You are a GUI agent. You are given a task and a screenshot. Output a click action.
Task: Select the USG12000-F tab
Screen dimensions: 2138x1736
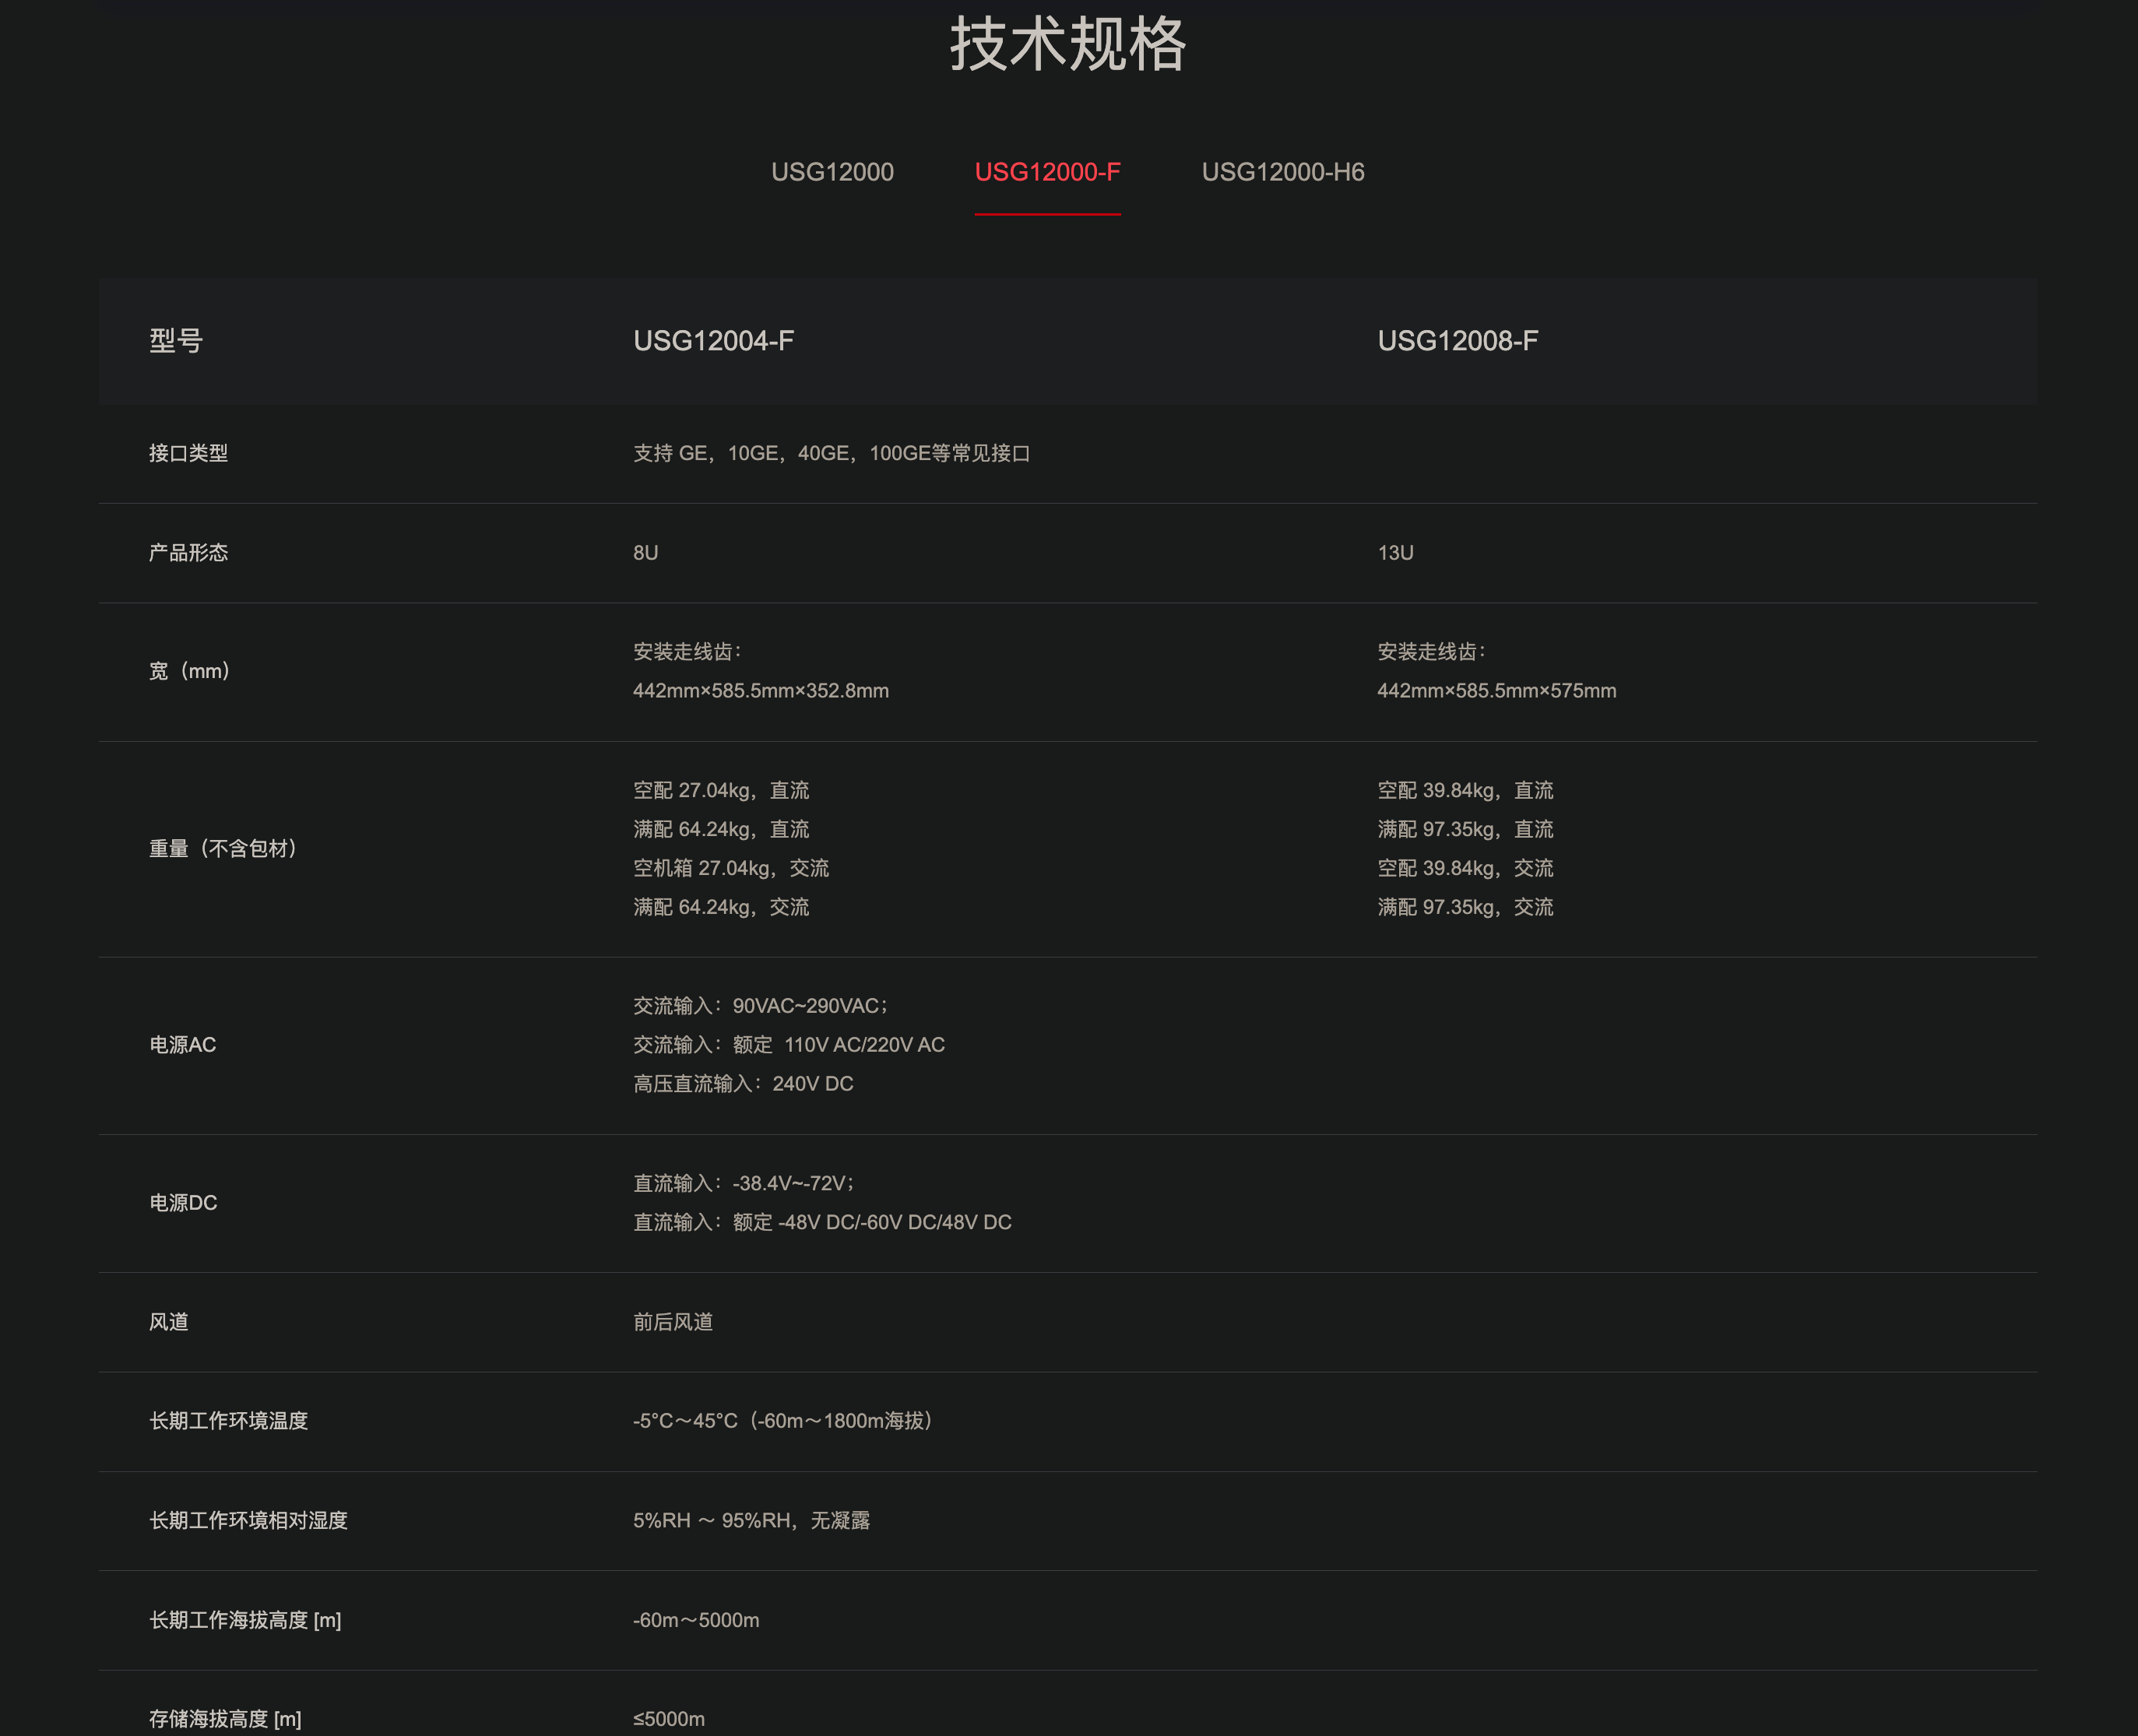1047,172
